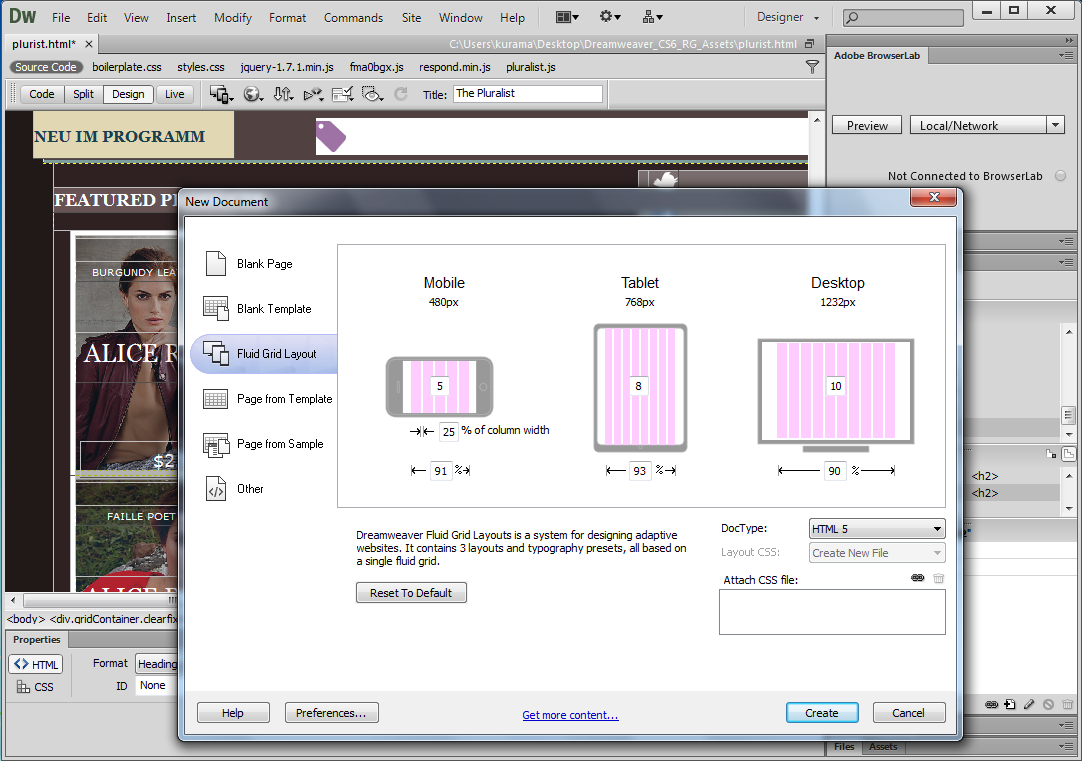This screenshot has width=1082, height=761.
Task: Click the restore document window icon
Action: [809, 43]
